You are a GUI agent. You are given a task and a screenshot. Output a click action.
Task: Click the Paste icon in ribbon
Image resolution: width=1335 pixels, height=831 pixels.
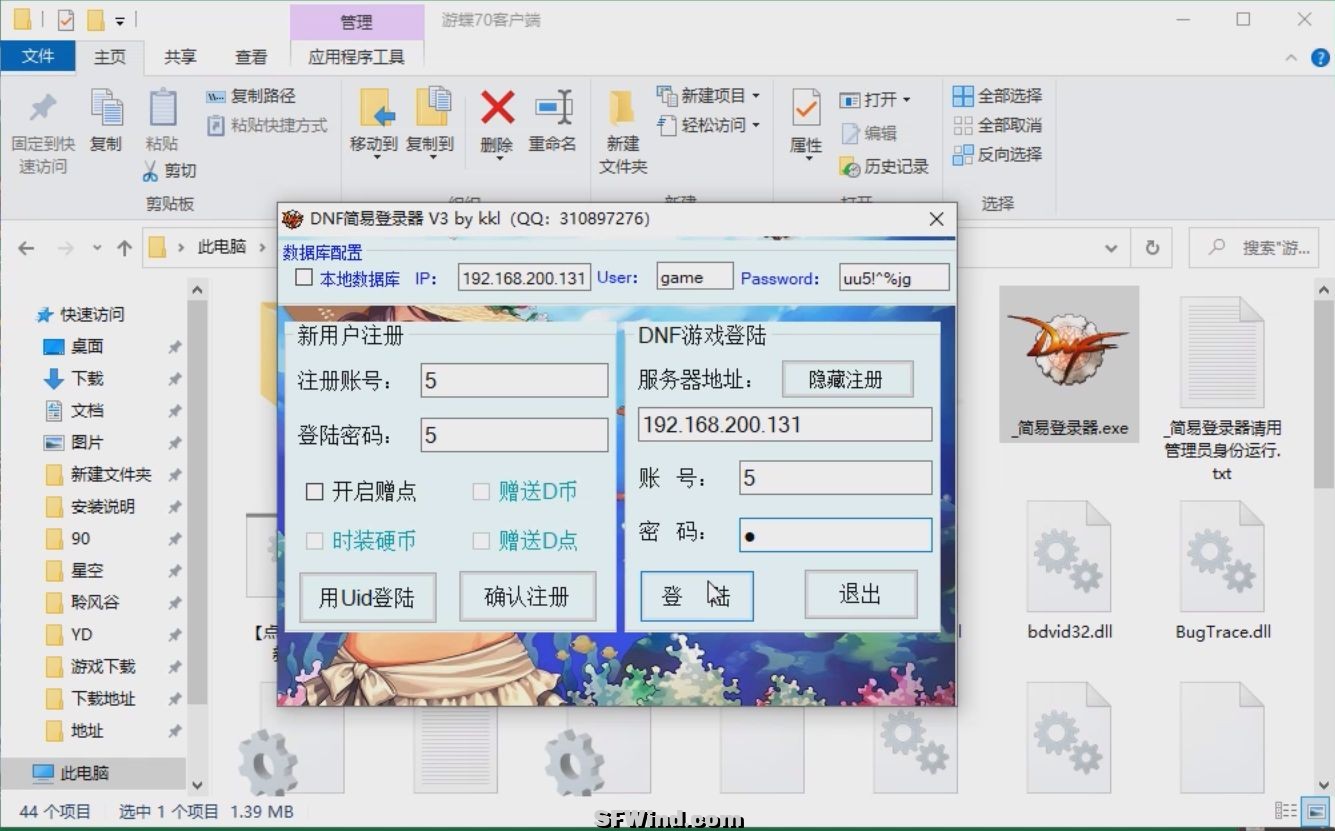click(162, 108)
